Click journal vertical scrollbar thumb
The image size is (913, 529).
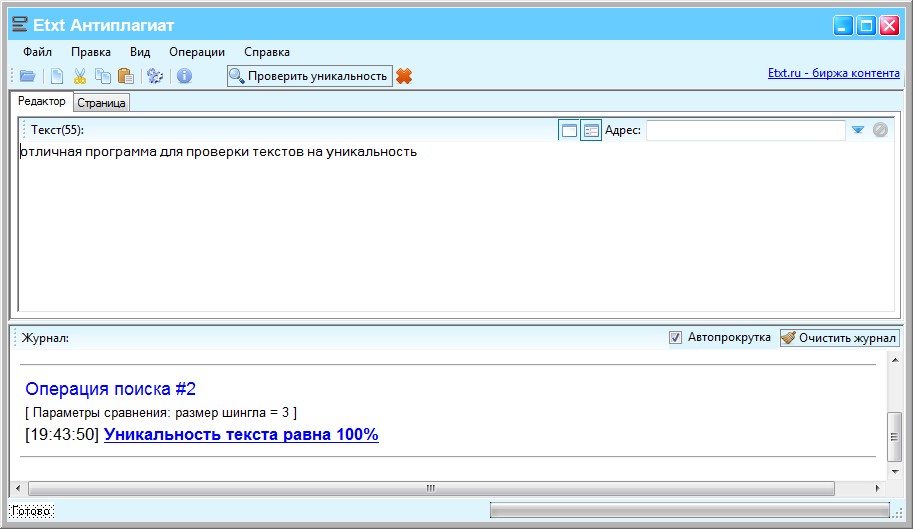click(x=894, y=436)
